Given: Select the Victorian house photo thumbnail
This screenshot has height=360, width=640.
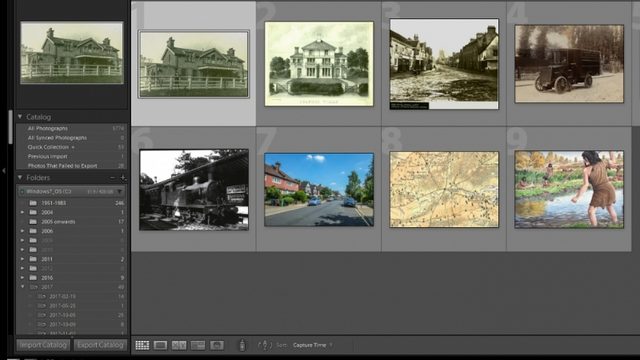Looking at the screenshot, I should click(193, 64).
